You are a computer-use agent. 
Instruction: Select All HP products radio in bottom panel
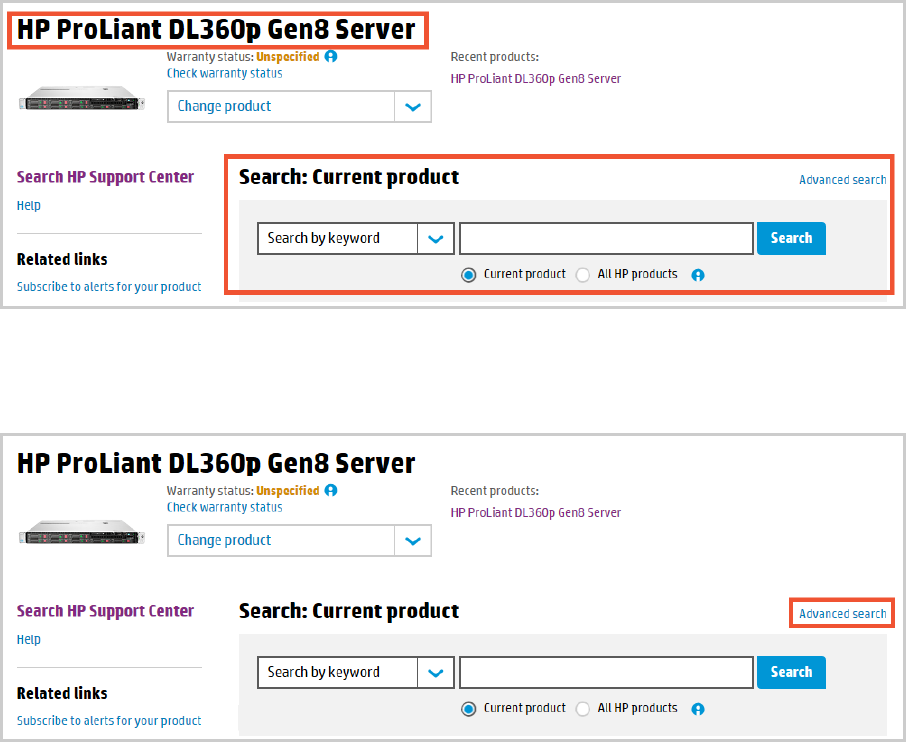(x=582, y=709)
